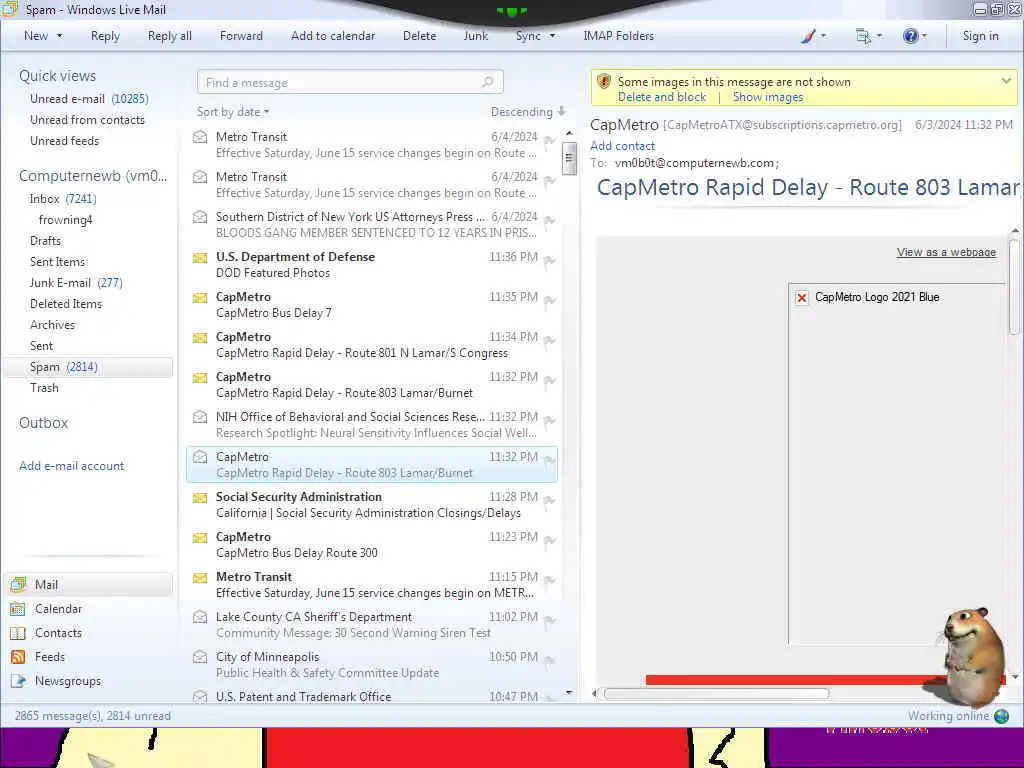Image resolution: width=1024 pixels, height=768 pixels.
Task: Click Delete and block link
Action: click(662, 97)
